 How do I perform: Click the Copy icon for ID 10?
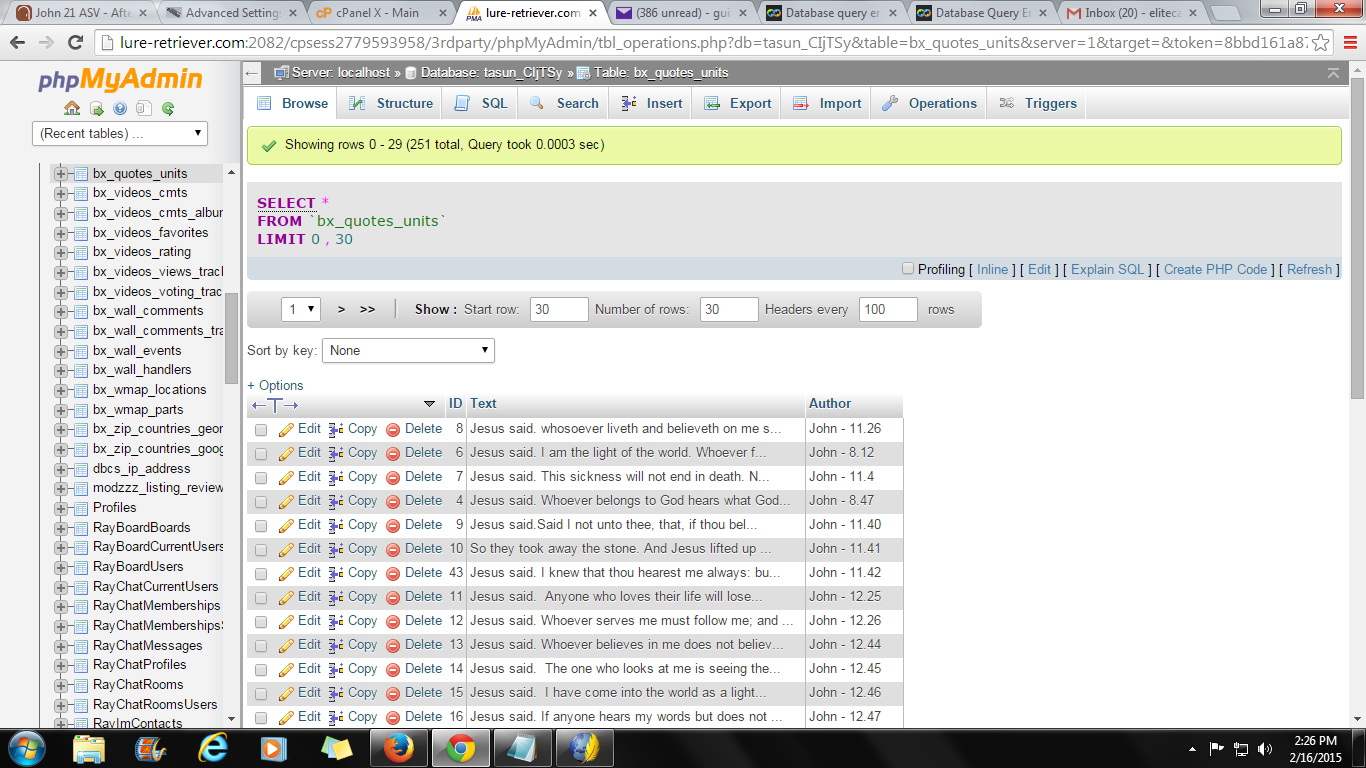[336, 549]
